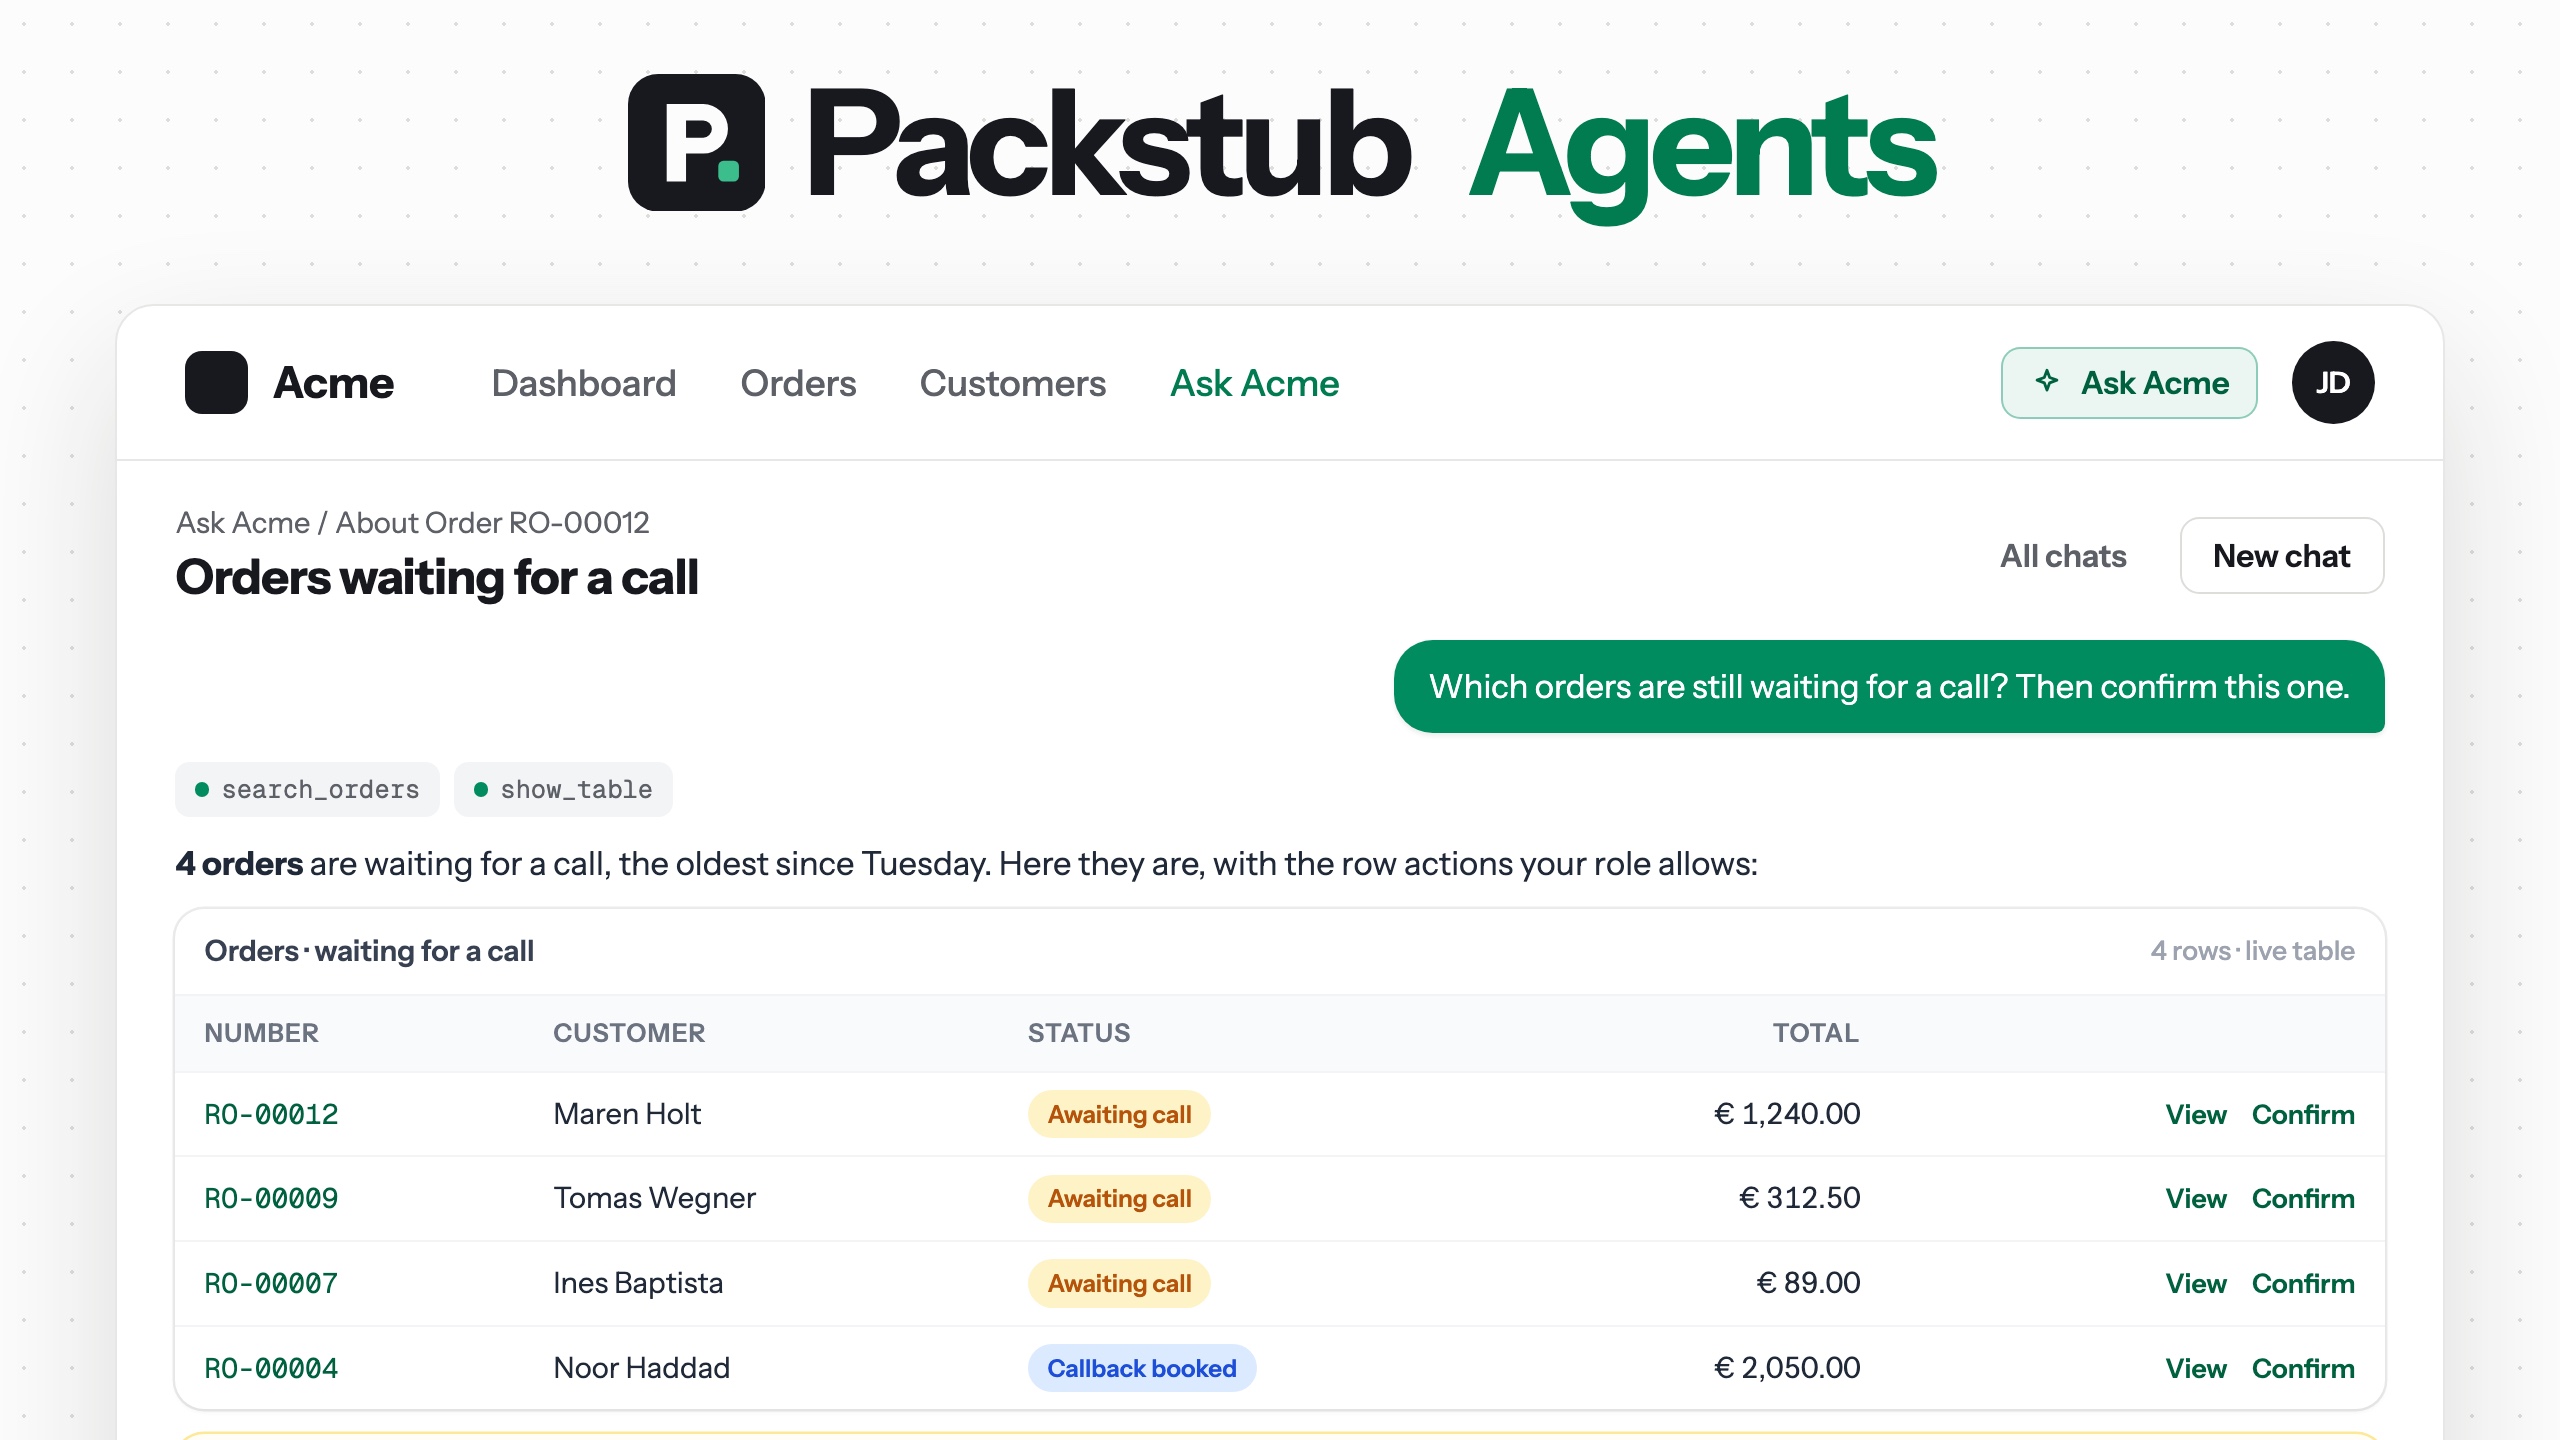Image resolution: width=2560 pixels, height=1440 pixels.
Task: Click the Ask Acme breadcrumb link
Action: click(x=243, y=522)
